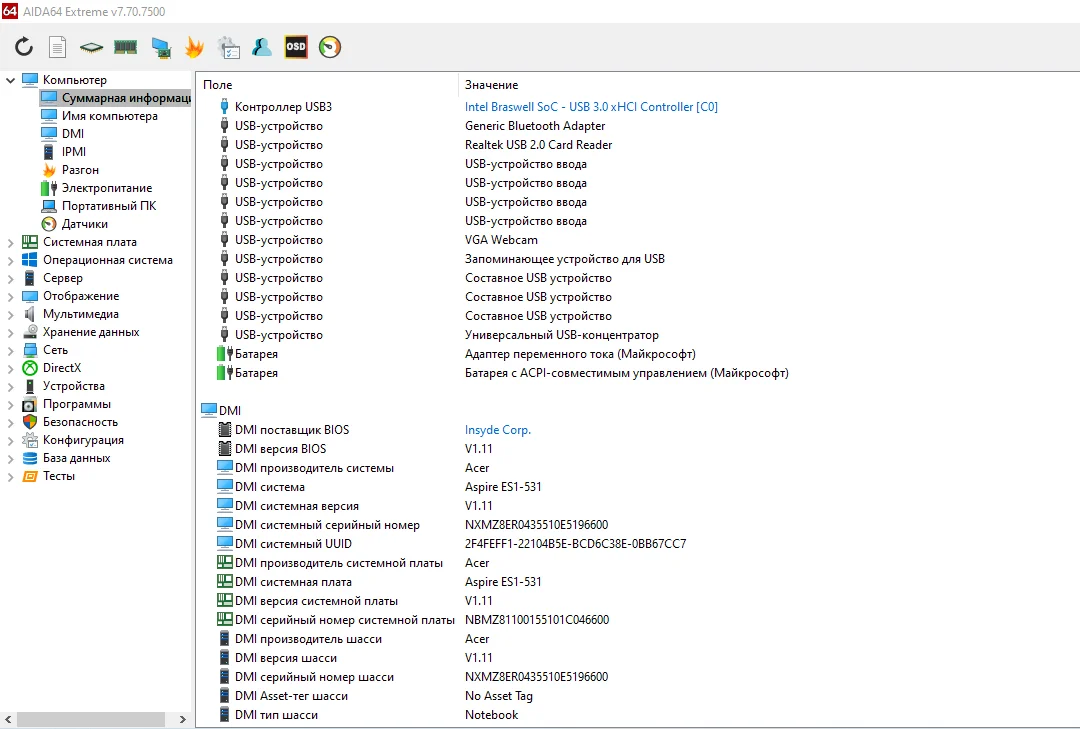Expand the DirectX tree node
The width and height of the screenshot is (1080, 729).
point(10,368)
